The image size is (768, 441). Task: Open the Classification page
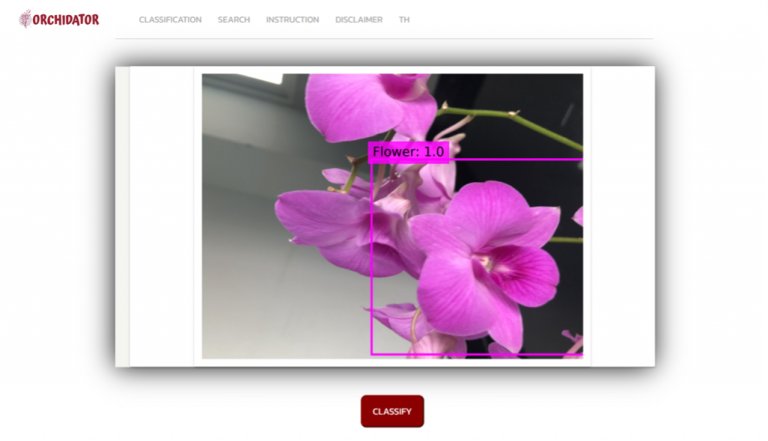170,20
